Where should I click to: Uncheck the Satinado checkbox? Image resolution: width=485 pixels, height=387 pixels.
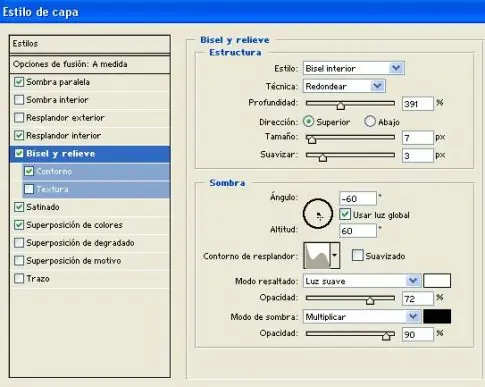coord(19,207)
